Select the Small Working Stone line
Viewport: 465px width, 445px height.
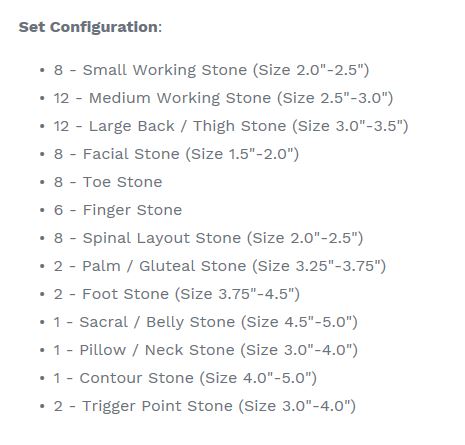pos(212,70)
